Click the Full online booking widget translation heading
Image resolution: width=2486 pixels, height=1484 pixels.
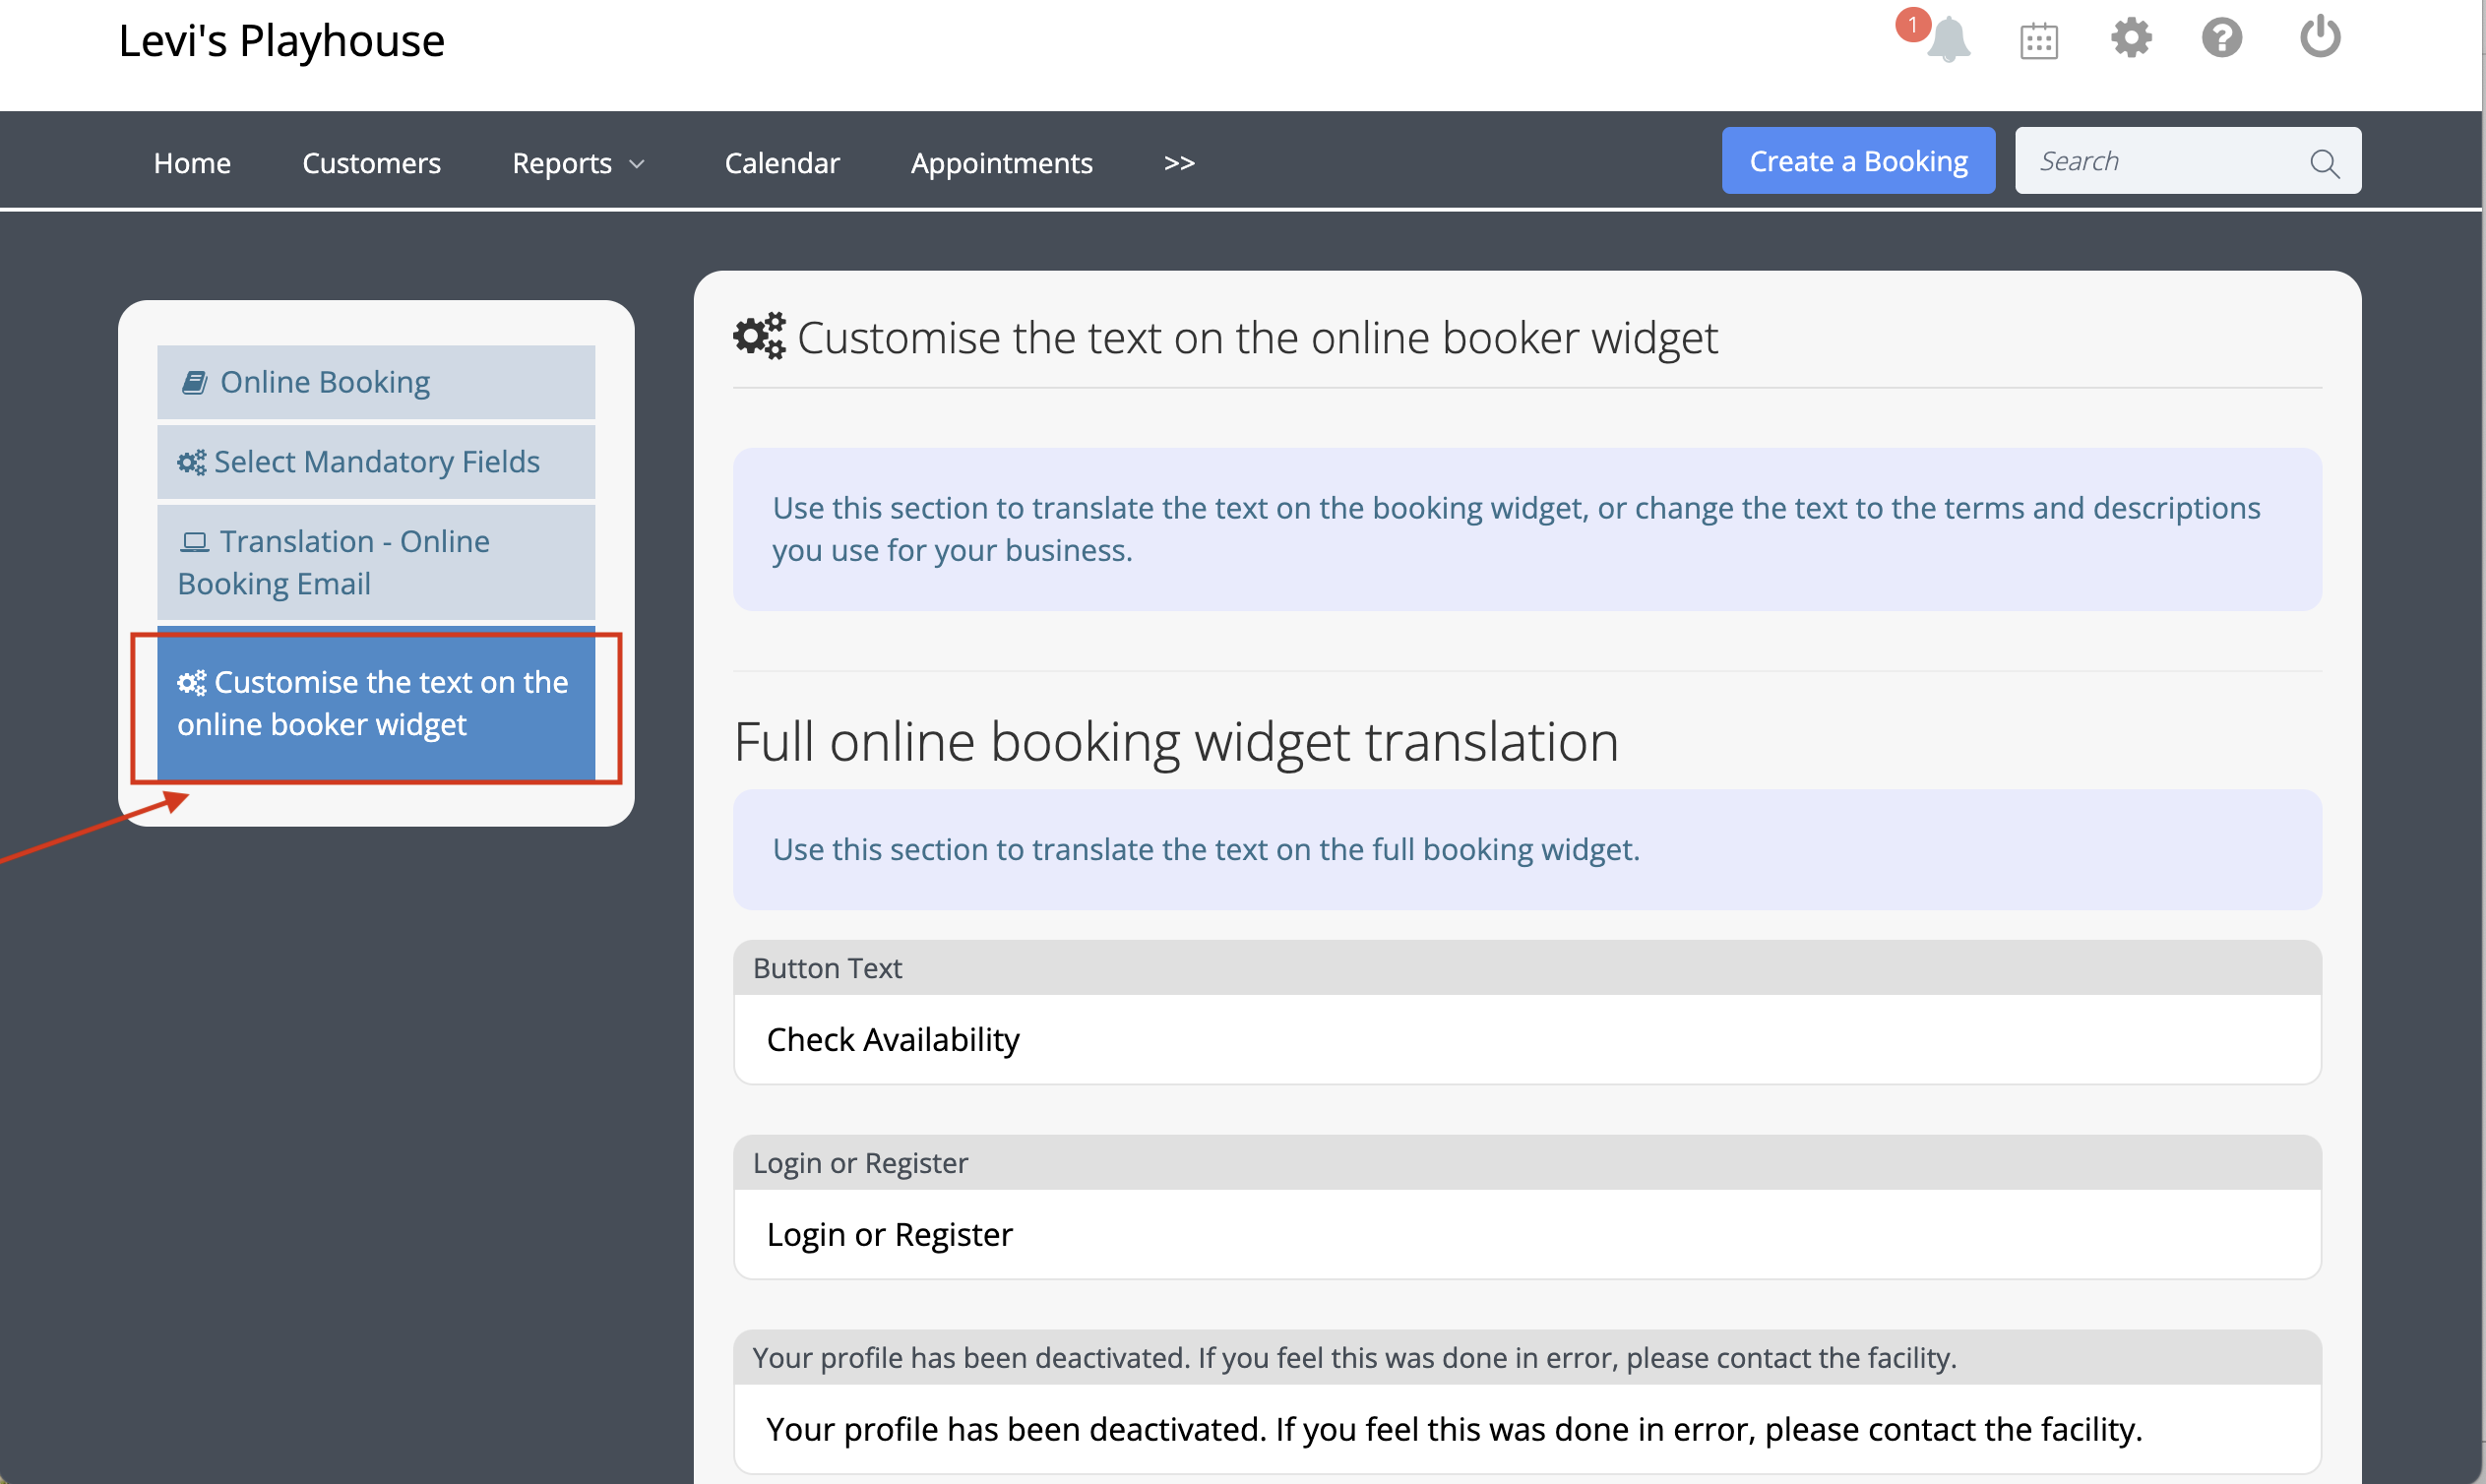point(1176,742)
